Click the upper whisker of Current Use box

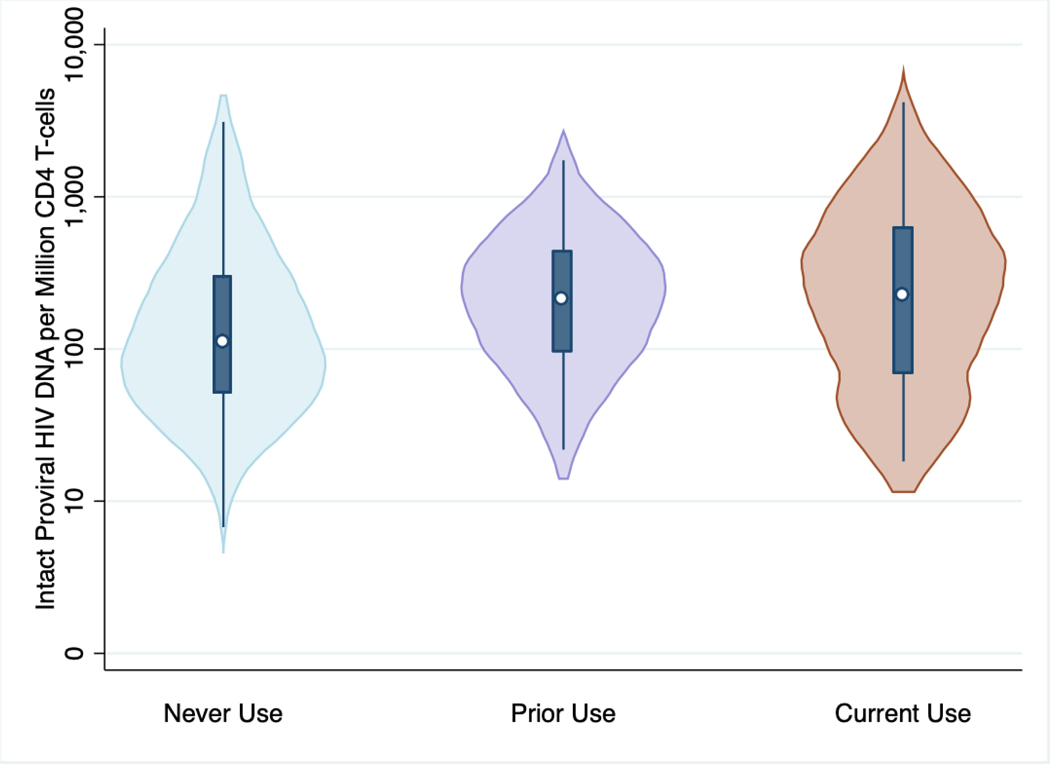903,160
